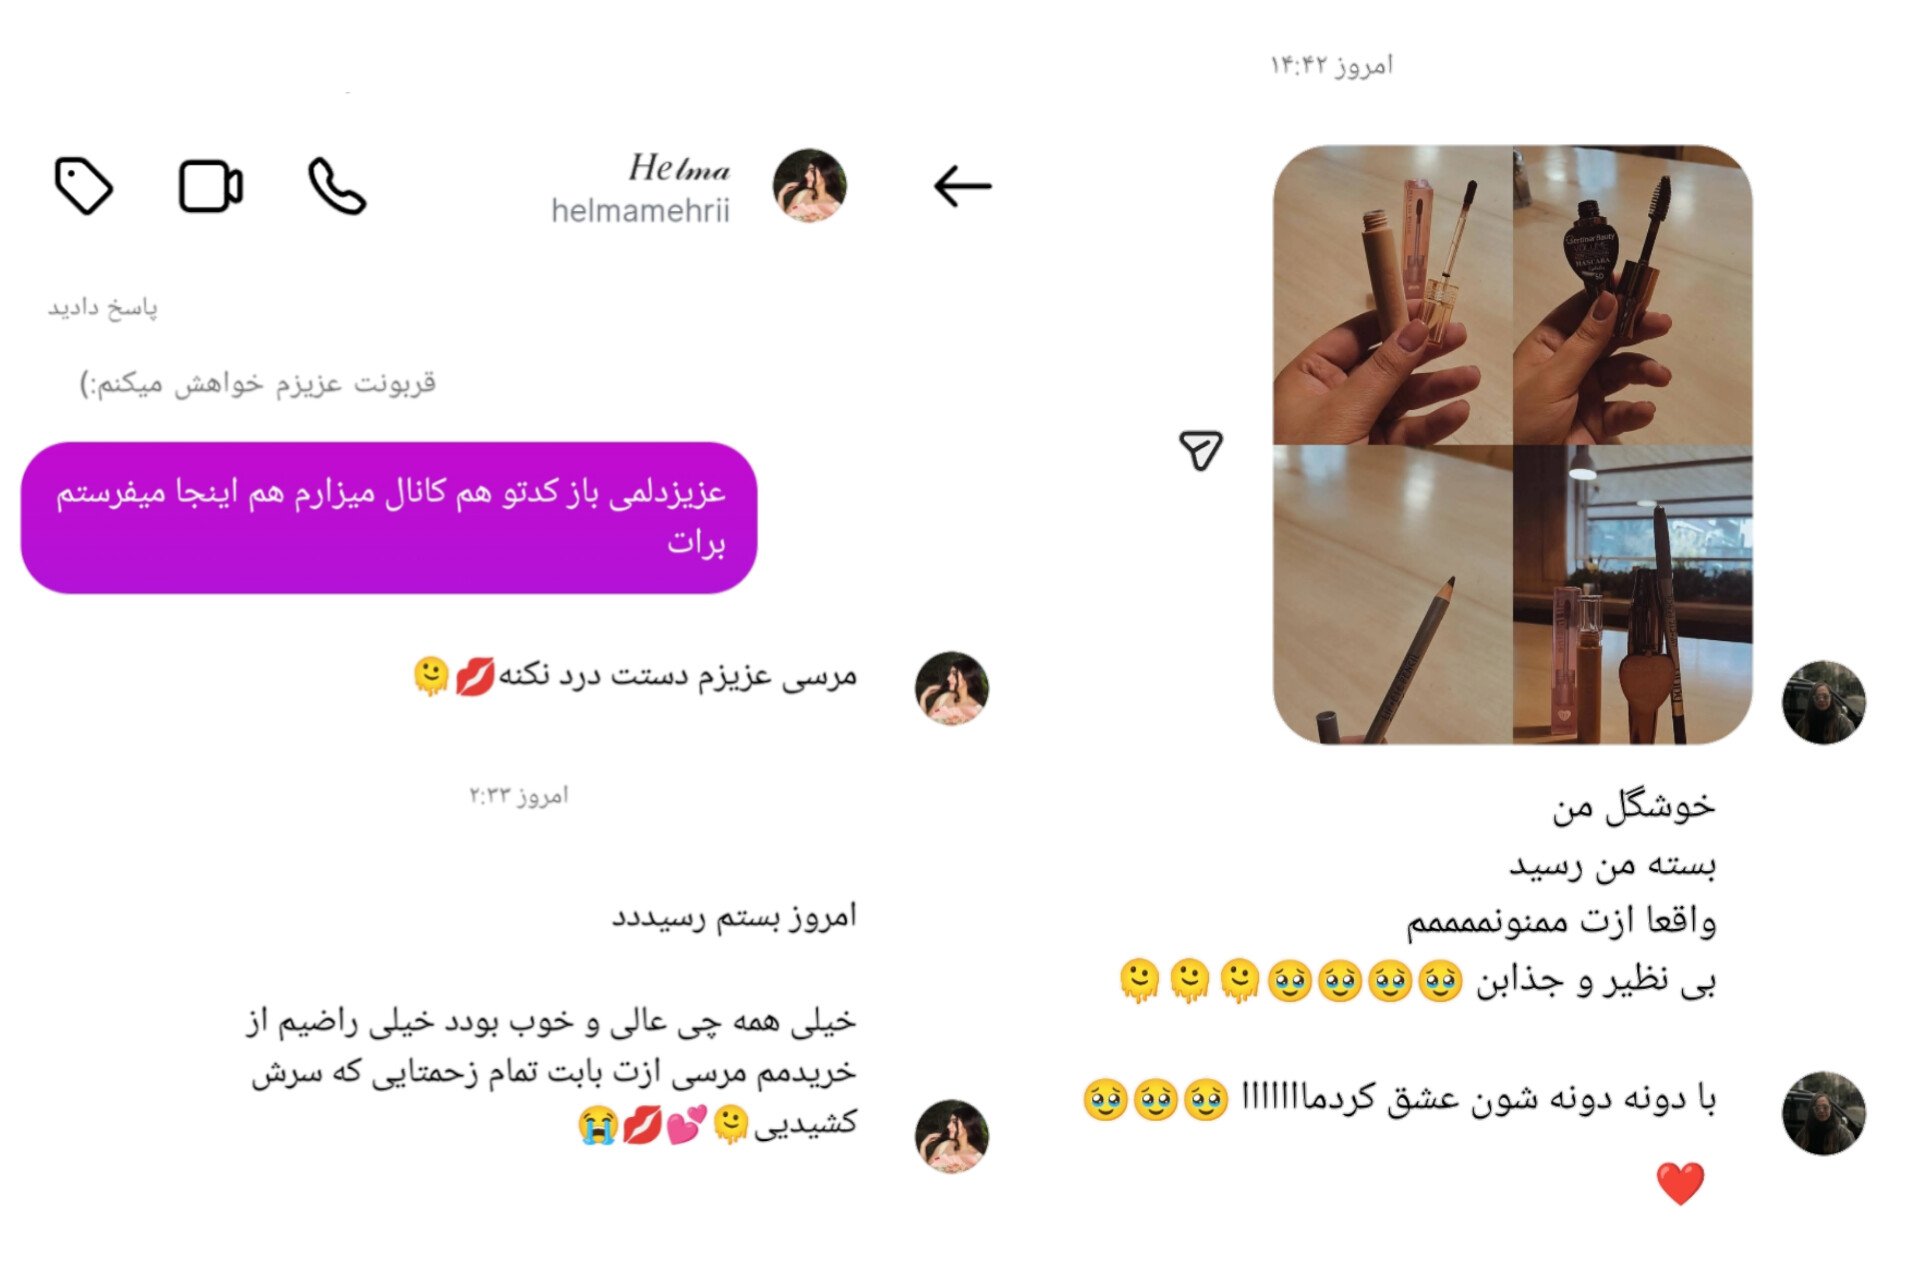Open helmamehrii username in header
1920x1280 pixels.
click(x=641, y=211)
